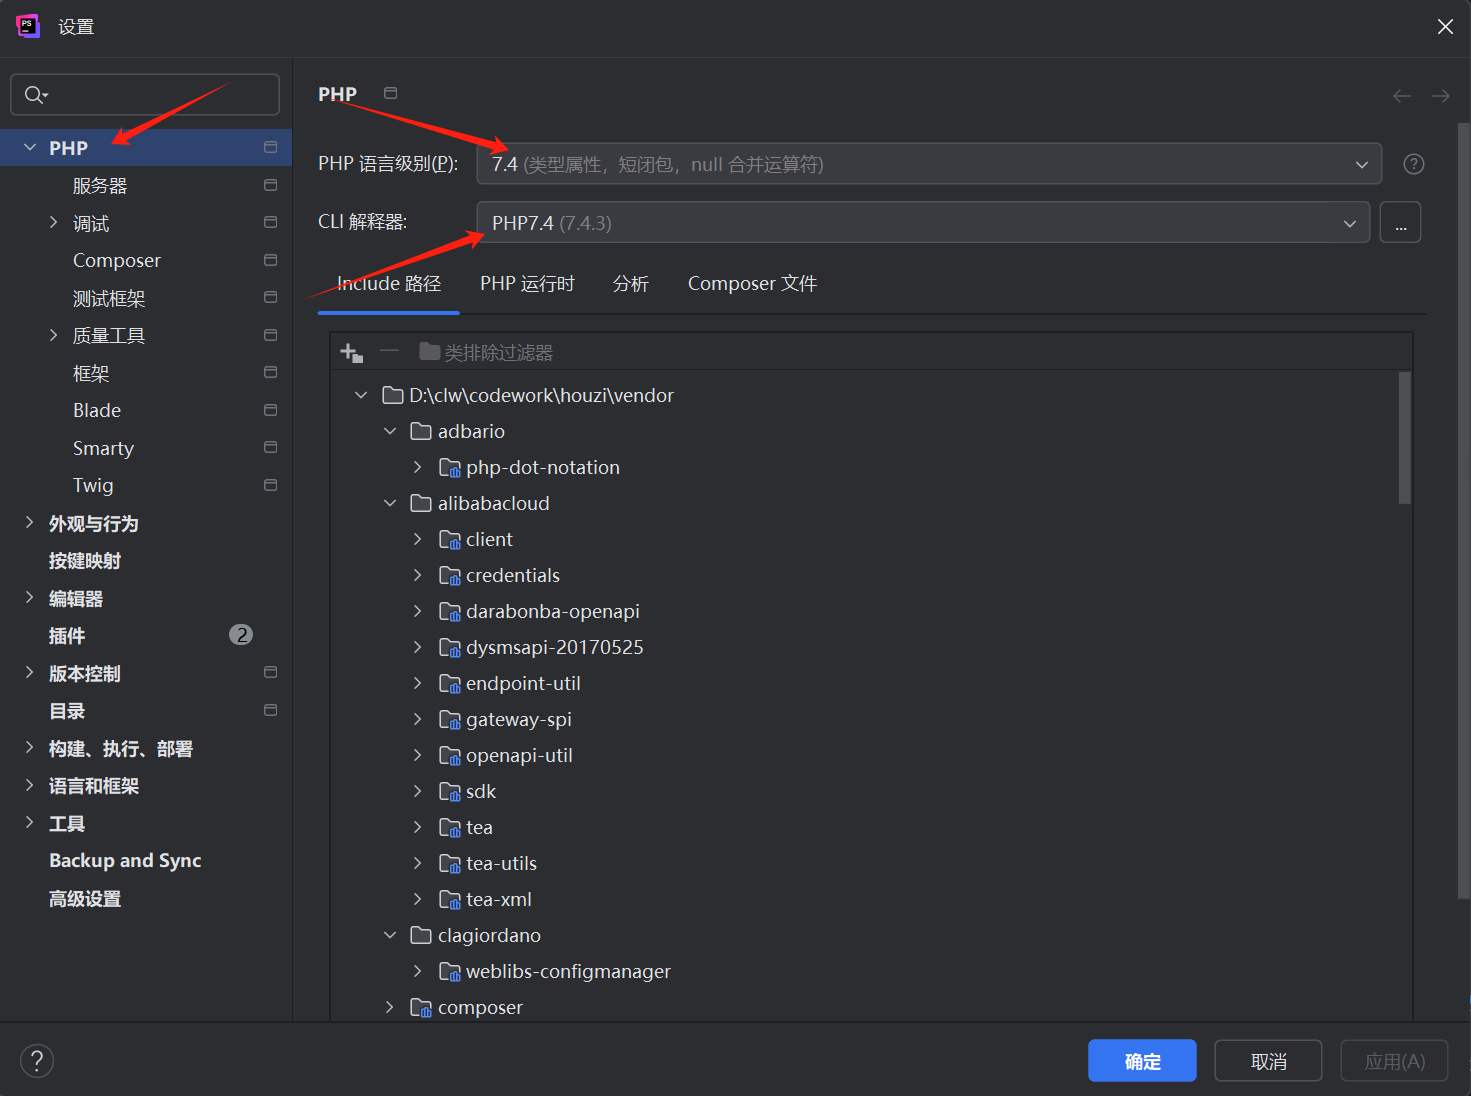Click the magnifier icon in settings search
Viewport: 1471px width, 1096px height.
click(35, 95)
